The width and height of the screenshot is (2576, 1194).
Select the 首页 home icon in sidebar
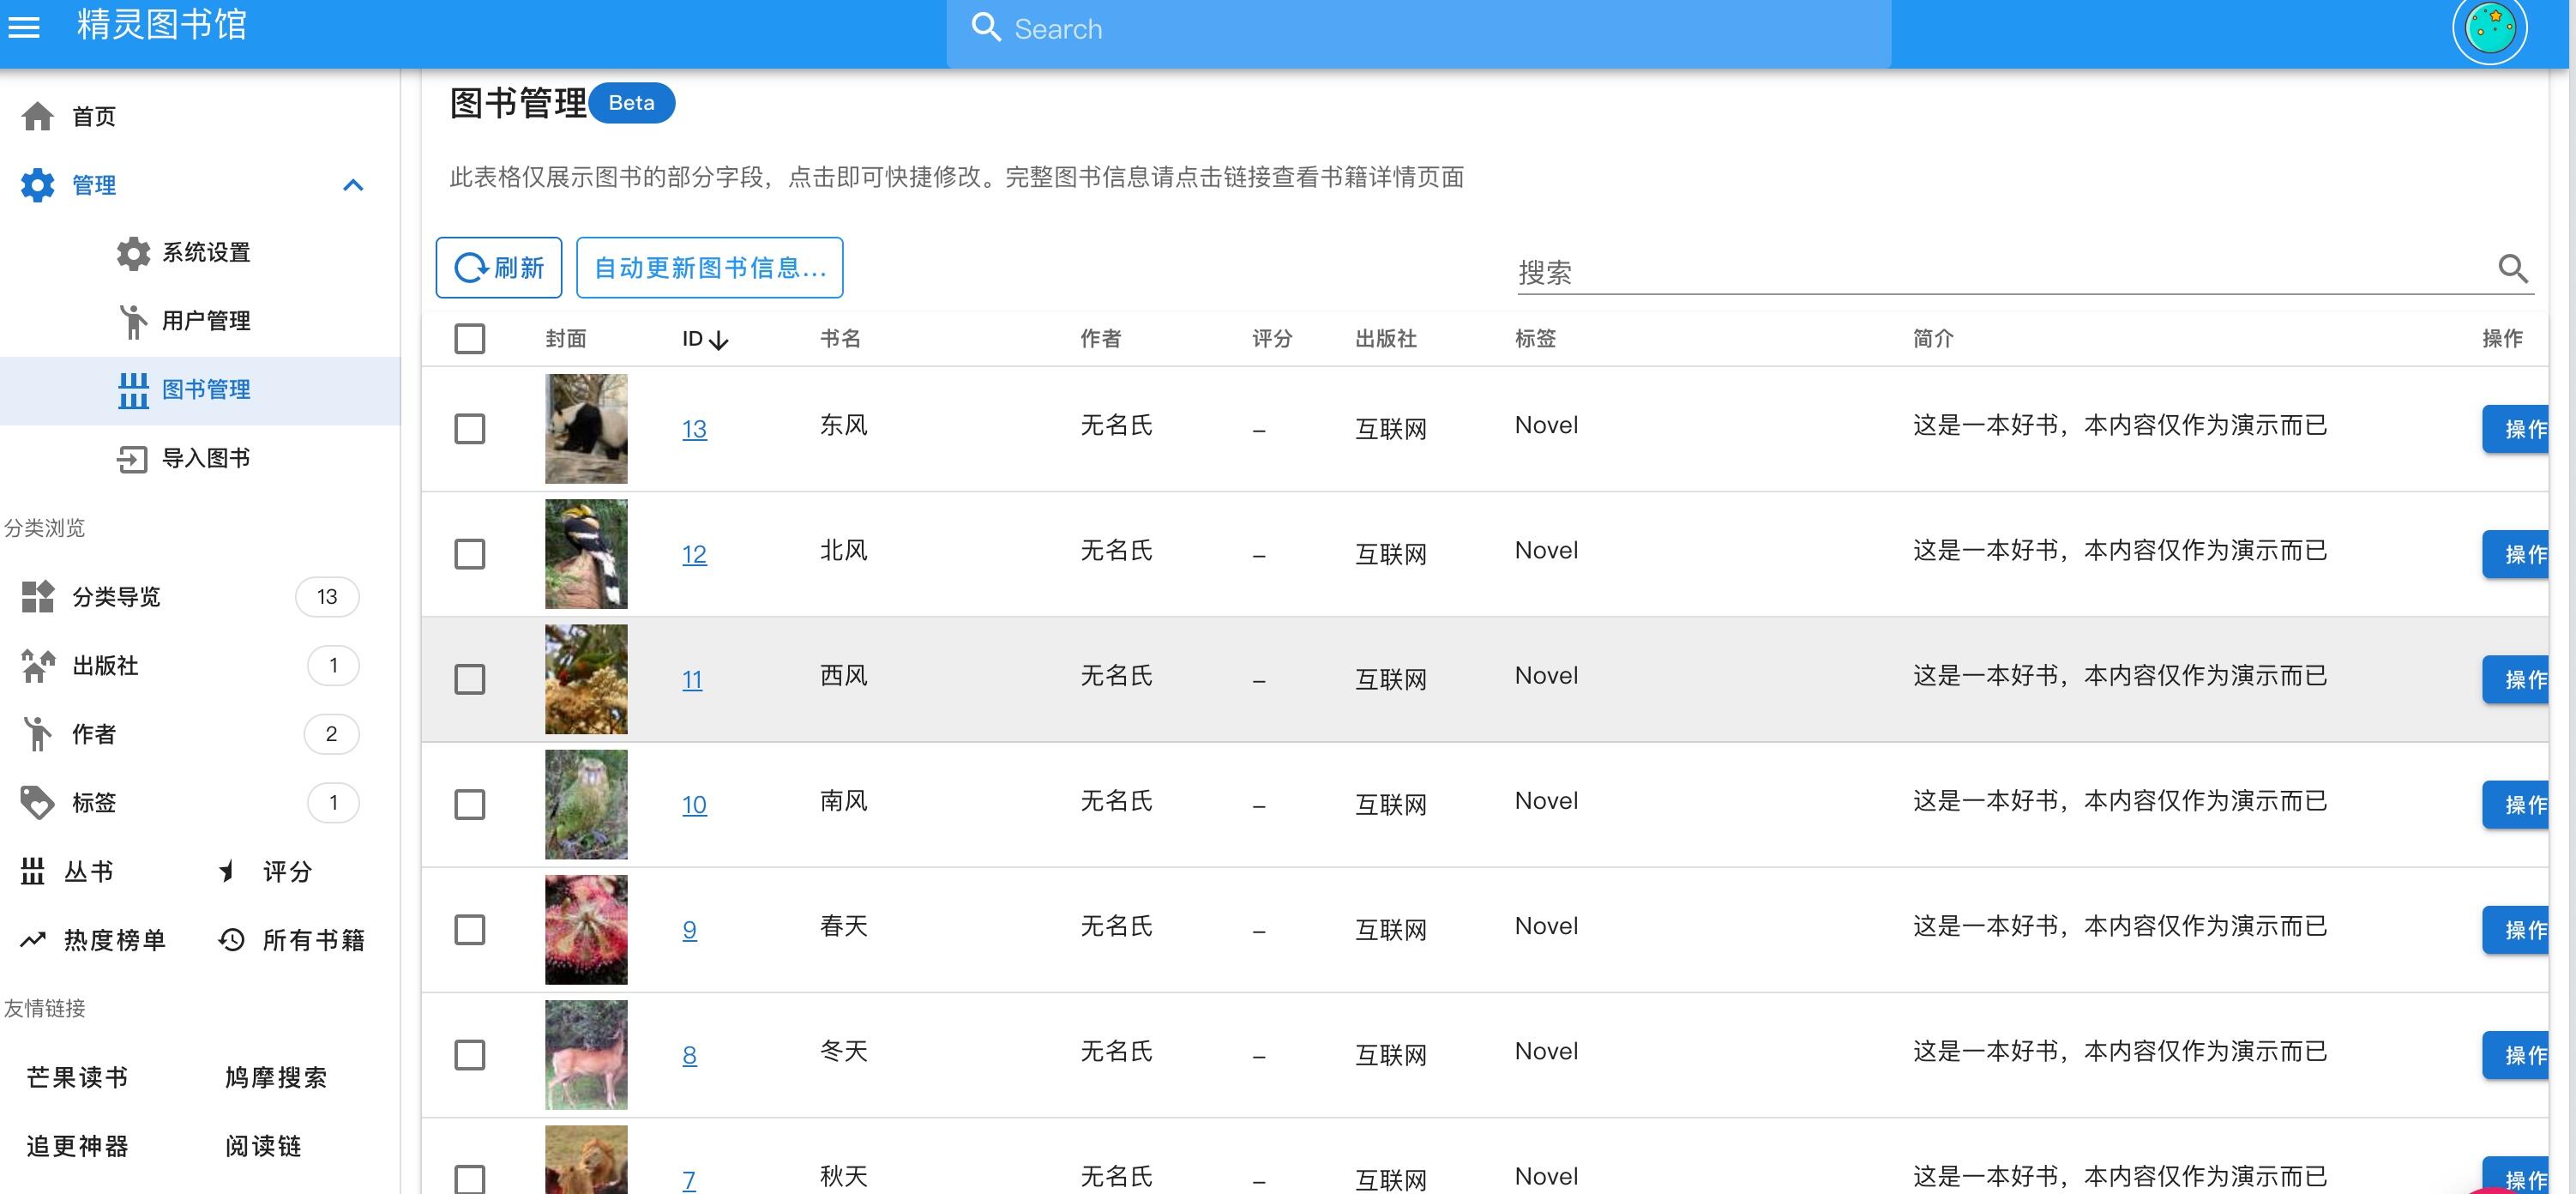click(x=37, y=115)
